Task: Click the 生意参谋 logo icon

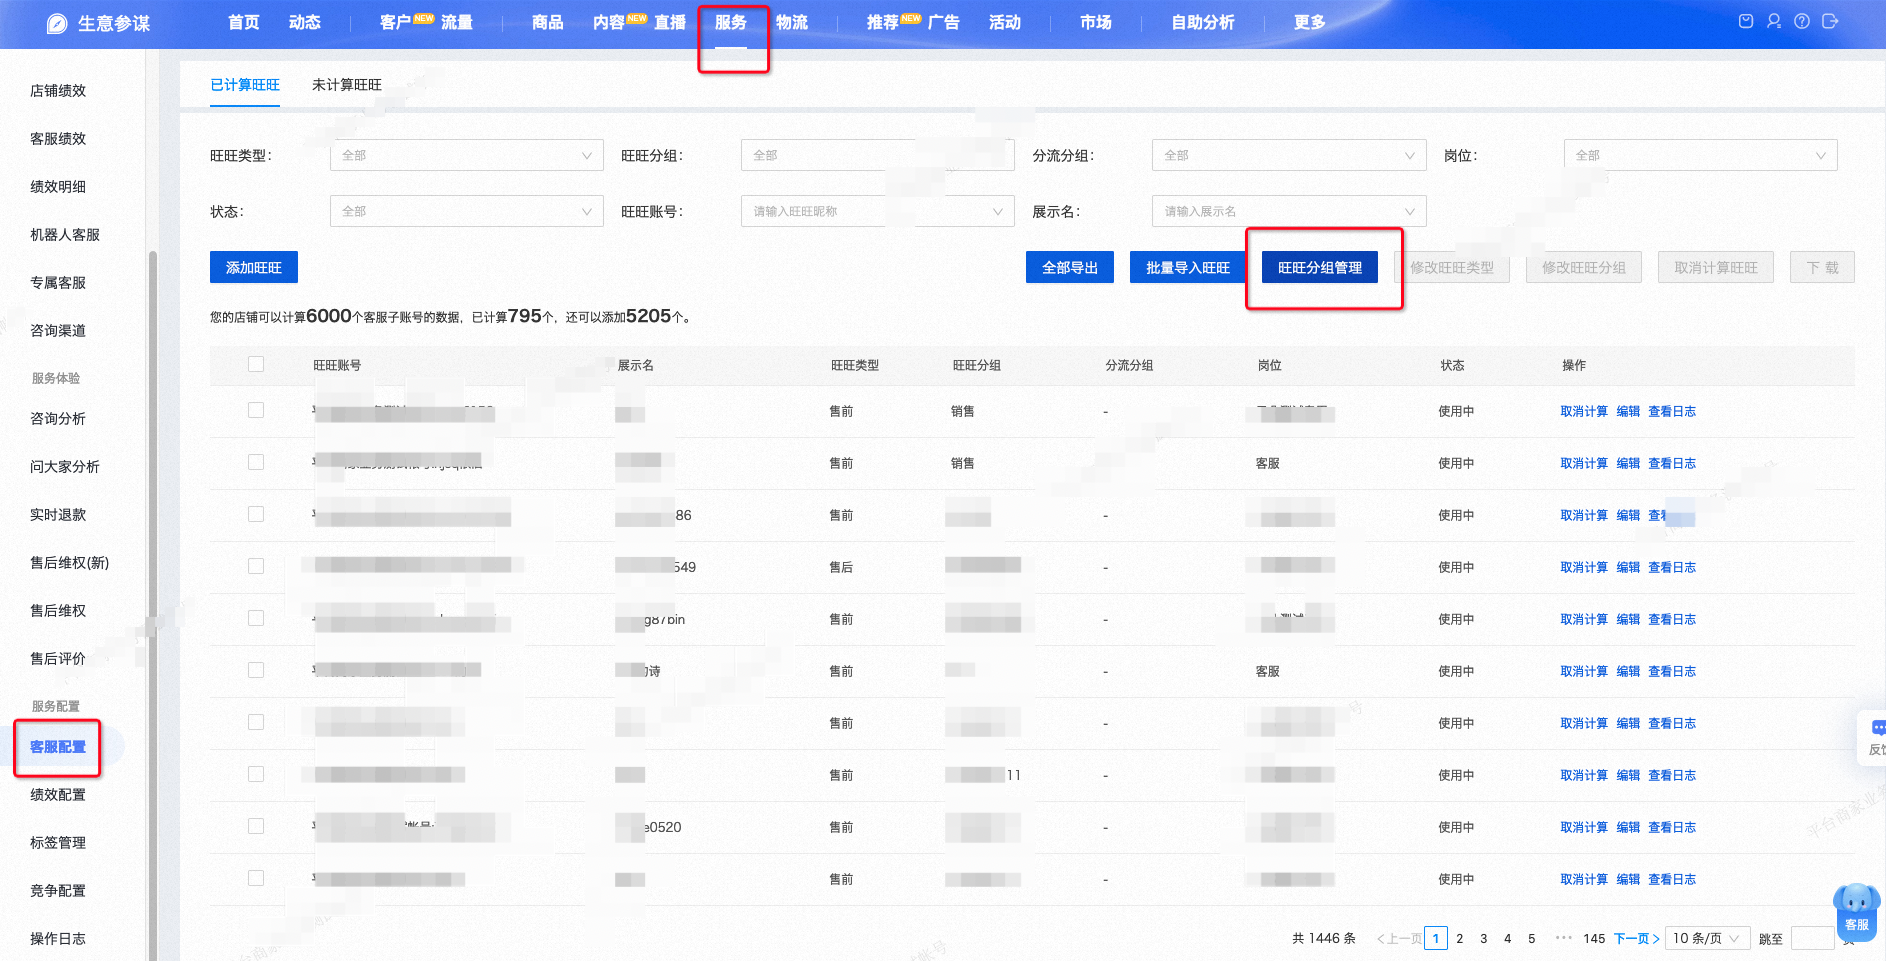Action: [57, 23]
